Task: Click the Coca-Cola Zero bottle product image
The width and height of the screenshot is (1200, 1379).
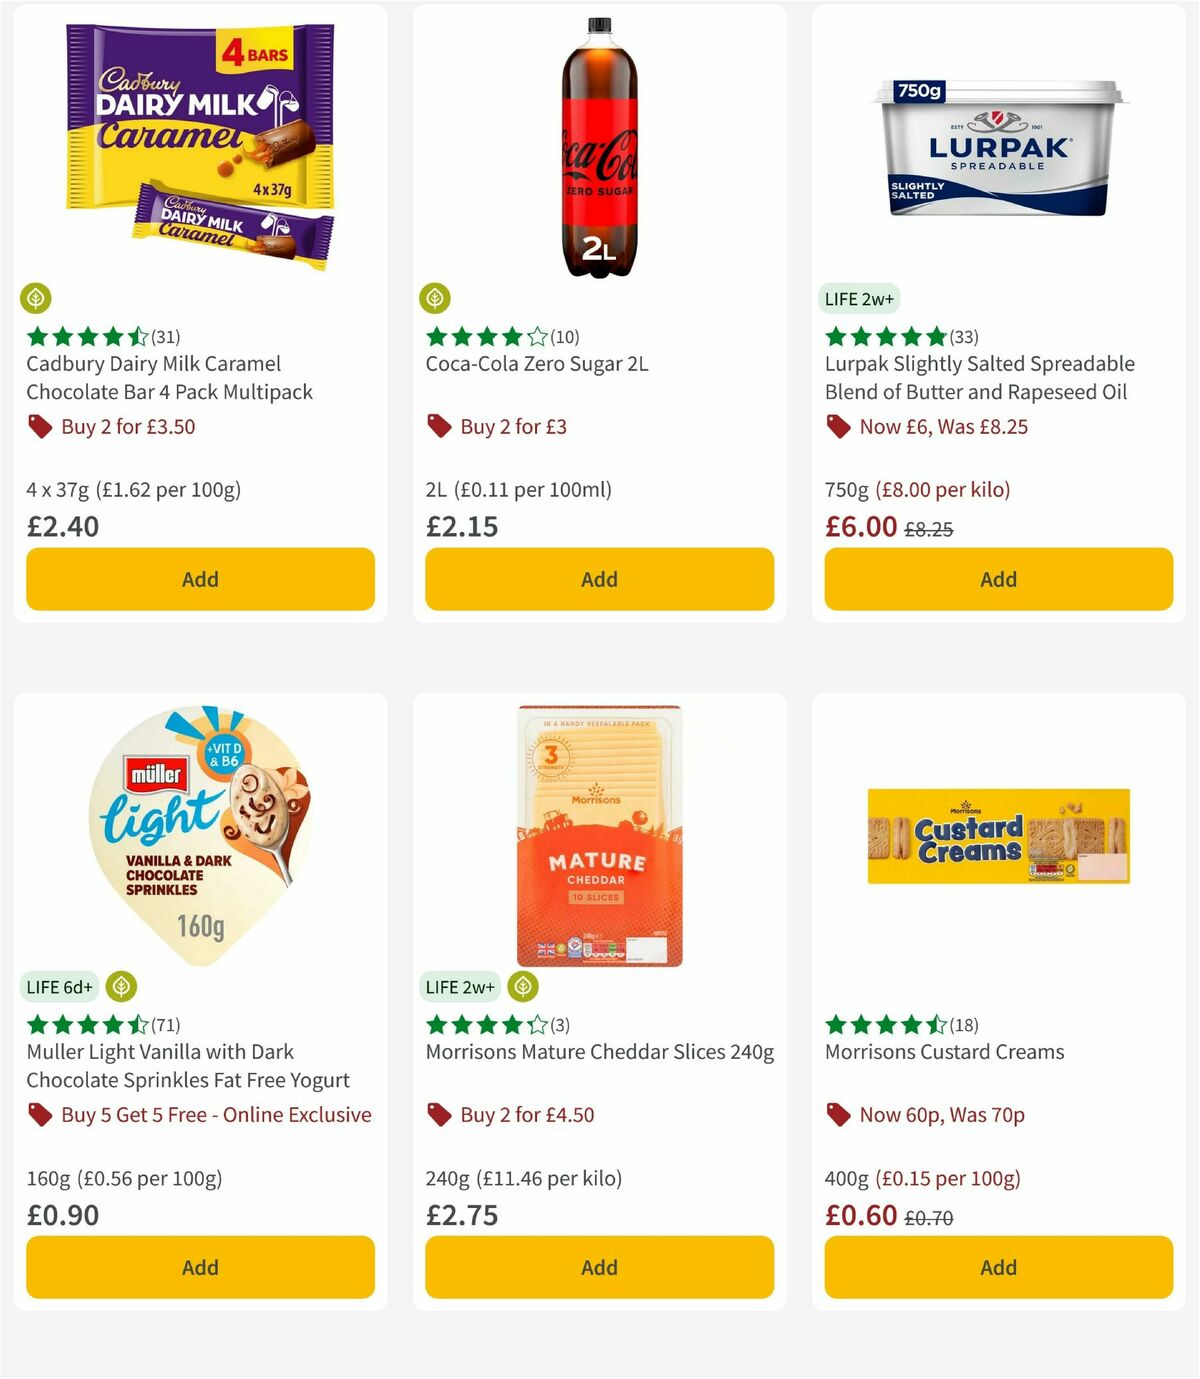Action: coord(598,150)
